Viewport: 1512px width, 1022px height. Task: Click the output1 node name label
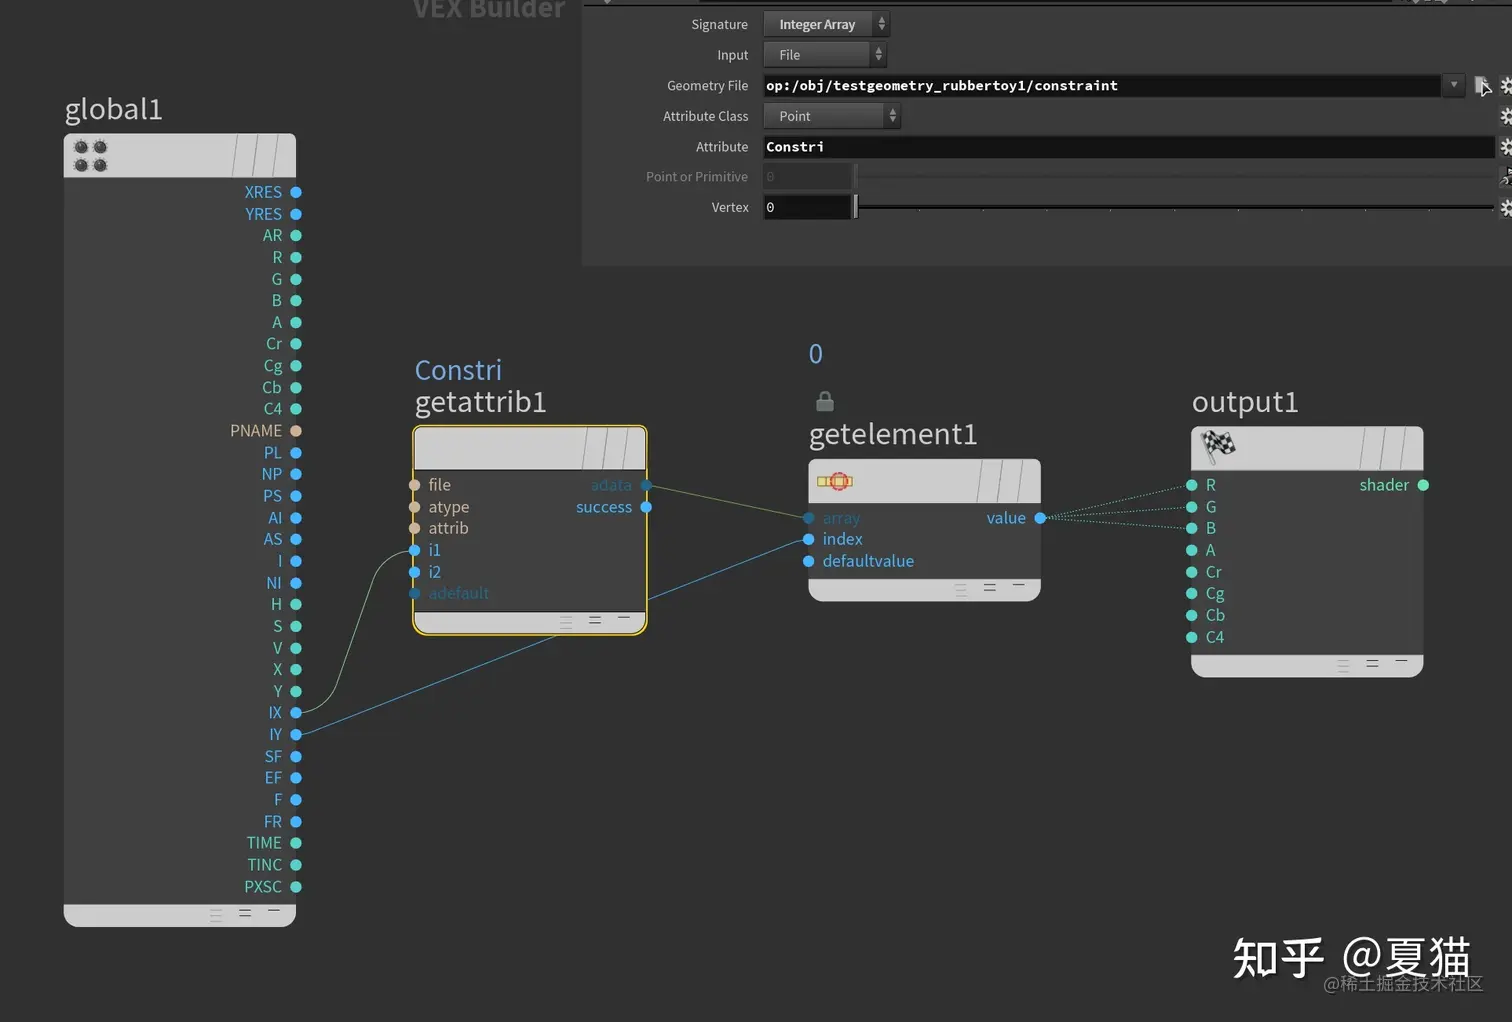click(1245, 402)
